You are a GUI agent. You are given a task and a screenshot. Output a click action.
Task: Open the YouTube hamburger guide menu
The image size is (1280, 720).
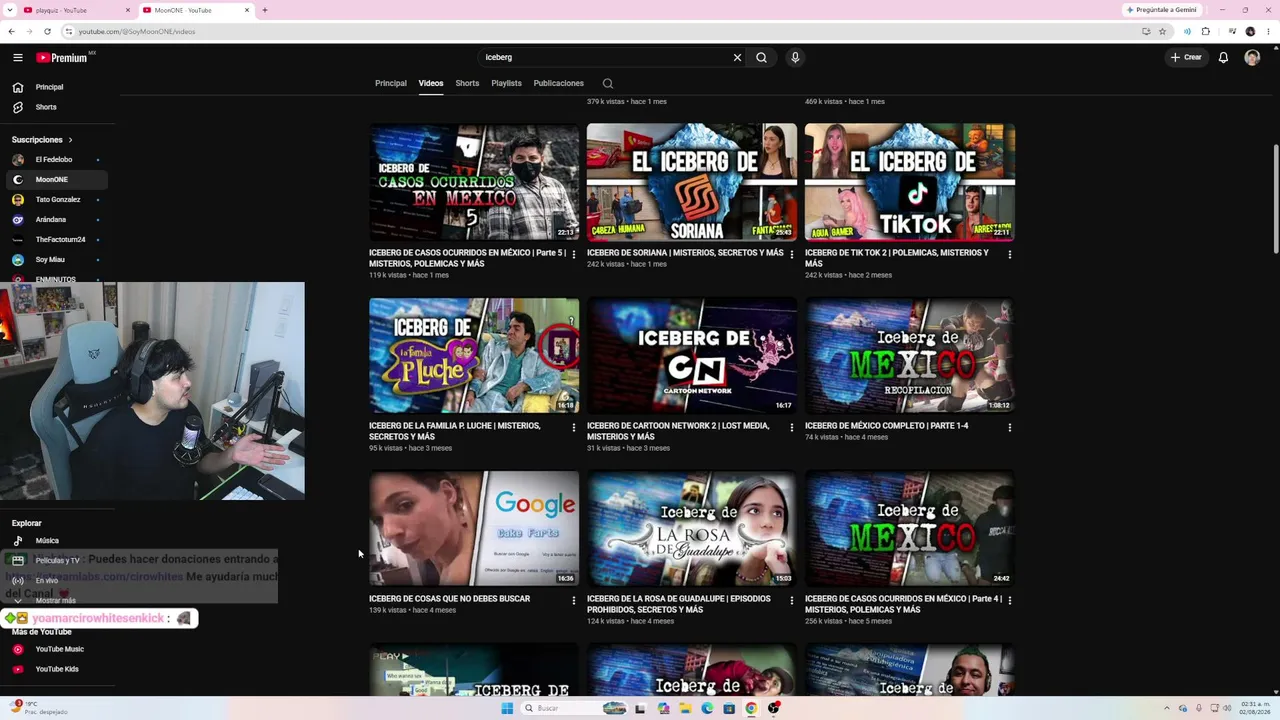[18, 58]
